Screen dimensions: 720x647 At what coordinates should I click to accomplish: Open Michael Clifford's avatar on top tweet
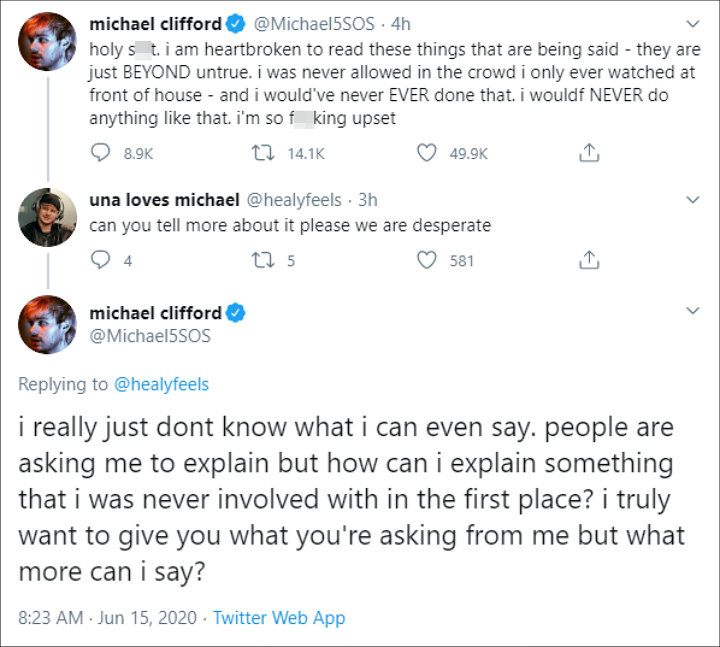point(47,40)
